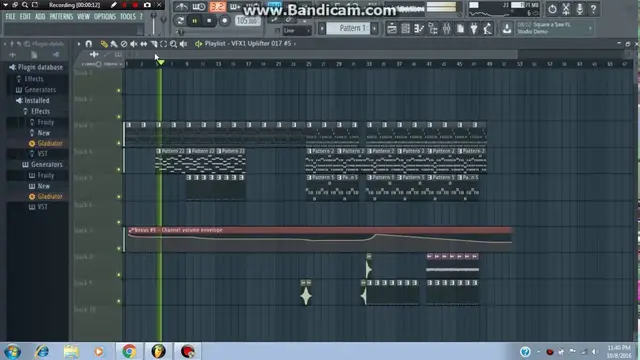
Task: Toggle the 3.2 countdown before recording
Action: [x=217, y=7]
